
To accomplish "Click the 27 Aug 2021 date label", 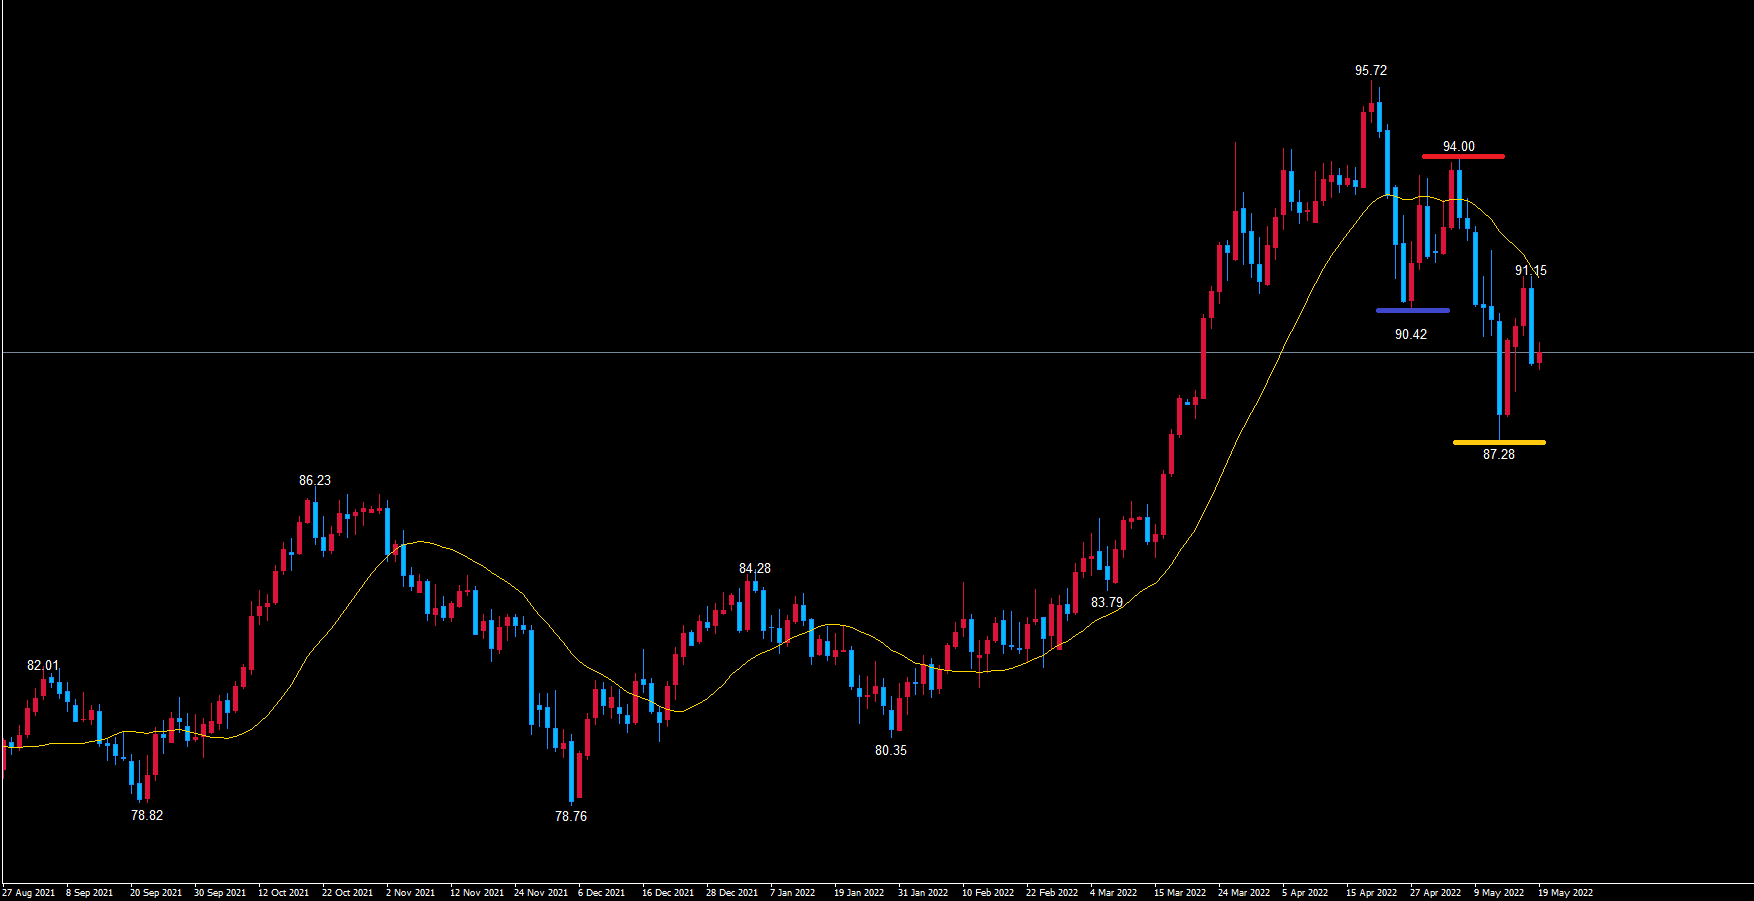I will (x=29, y=893).
